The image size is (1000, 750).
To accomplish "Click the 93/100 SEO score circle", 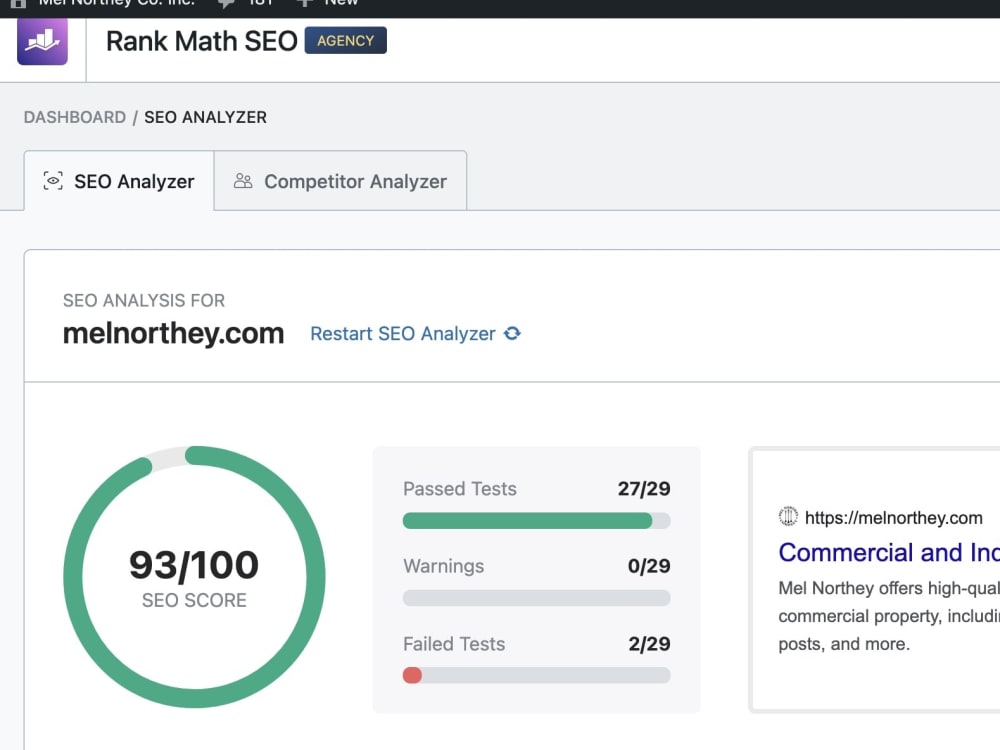I will [x=195, y=577].
